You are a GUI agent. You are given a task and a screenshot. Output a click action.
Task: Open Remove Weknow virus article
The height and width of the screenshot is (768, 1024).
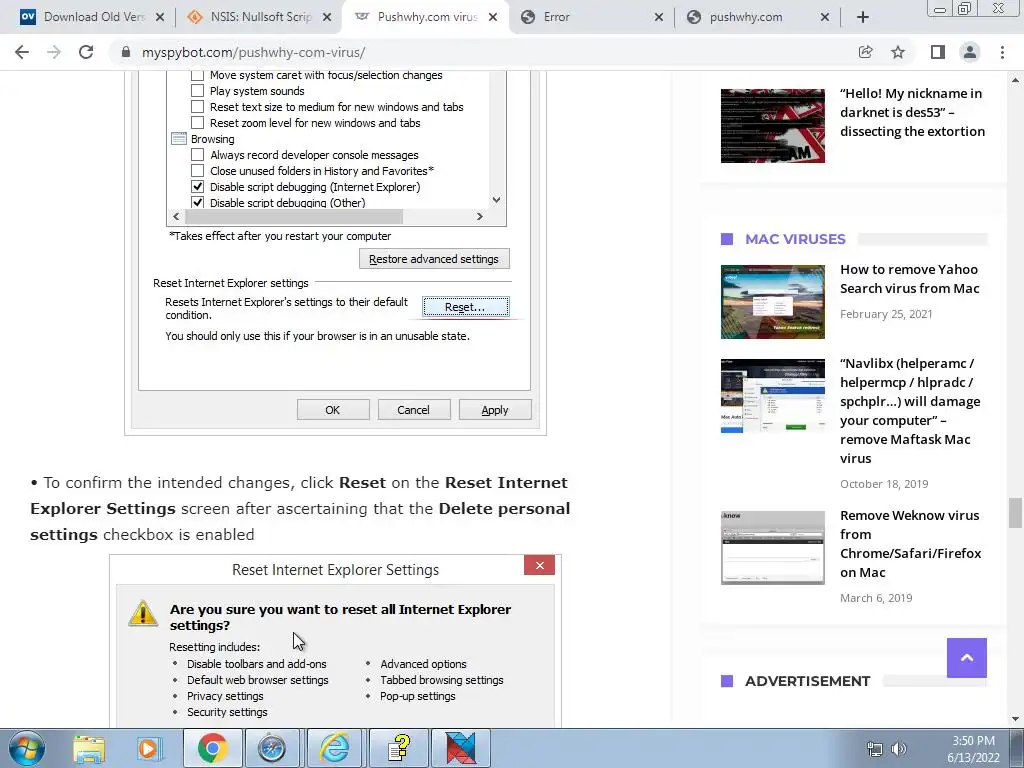tap(910, 543)
